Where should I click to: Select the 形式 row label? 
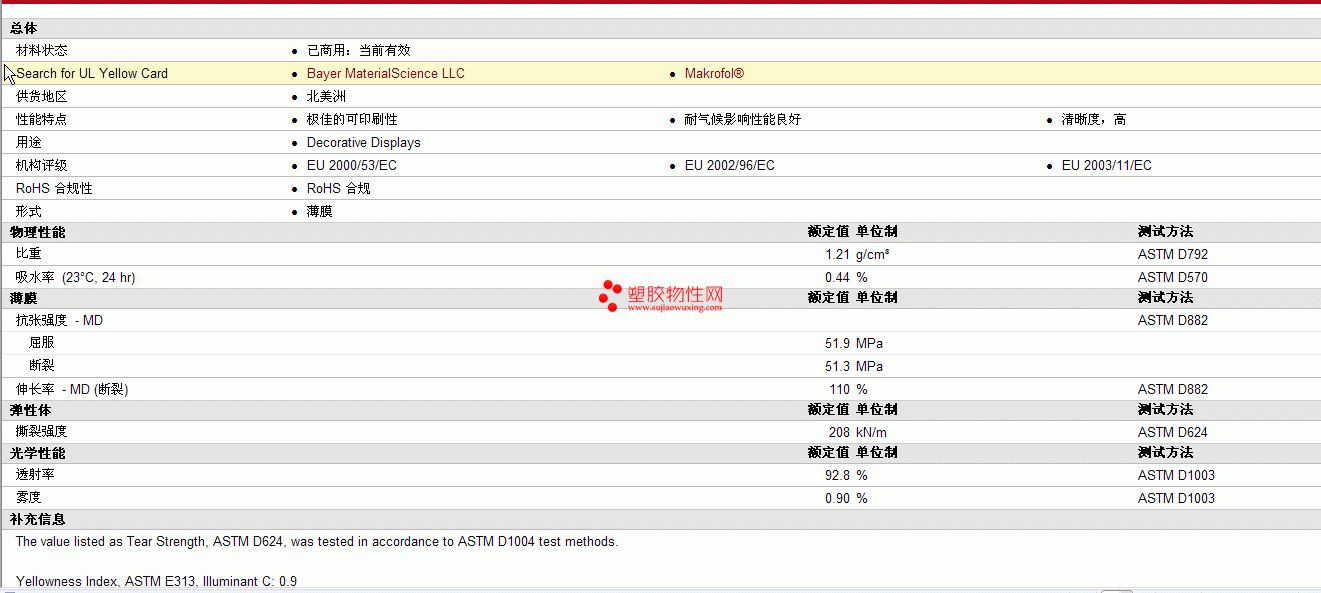(x=29, y=212)
